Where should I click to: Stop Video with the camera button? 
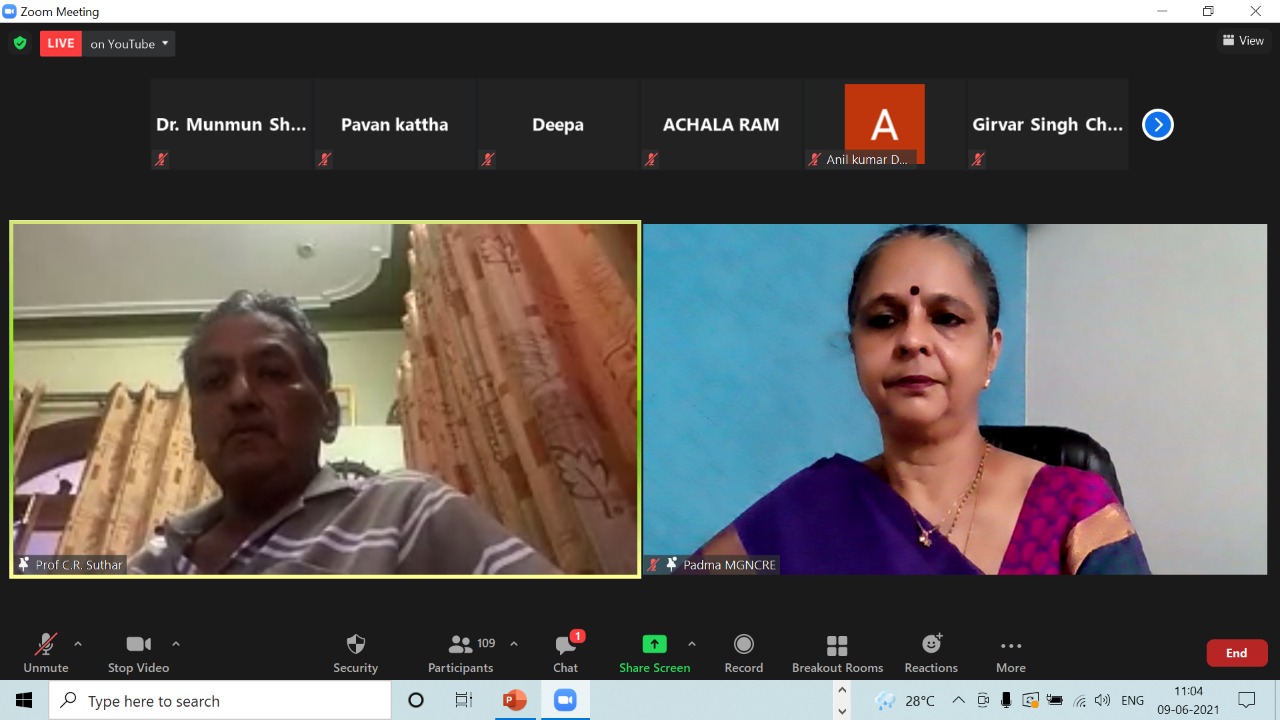tap(138, 653)
